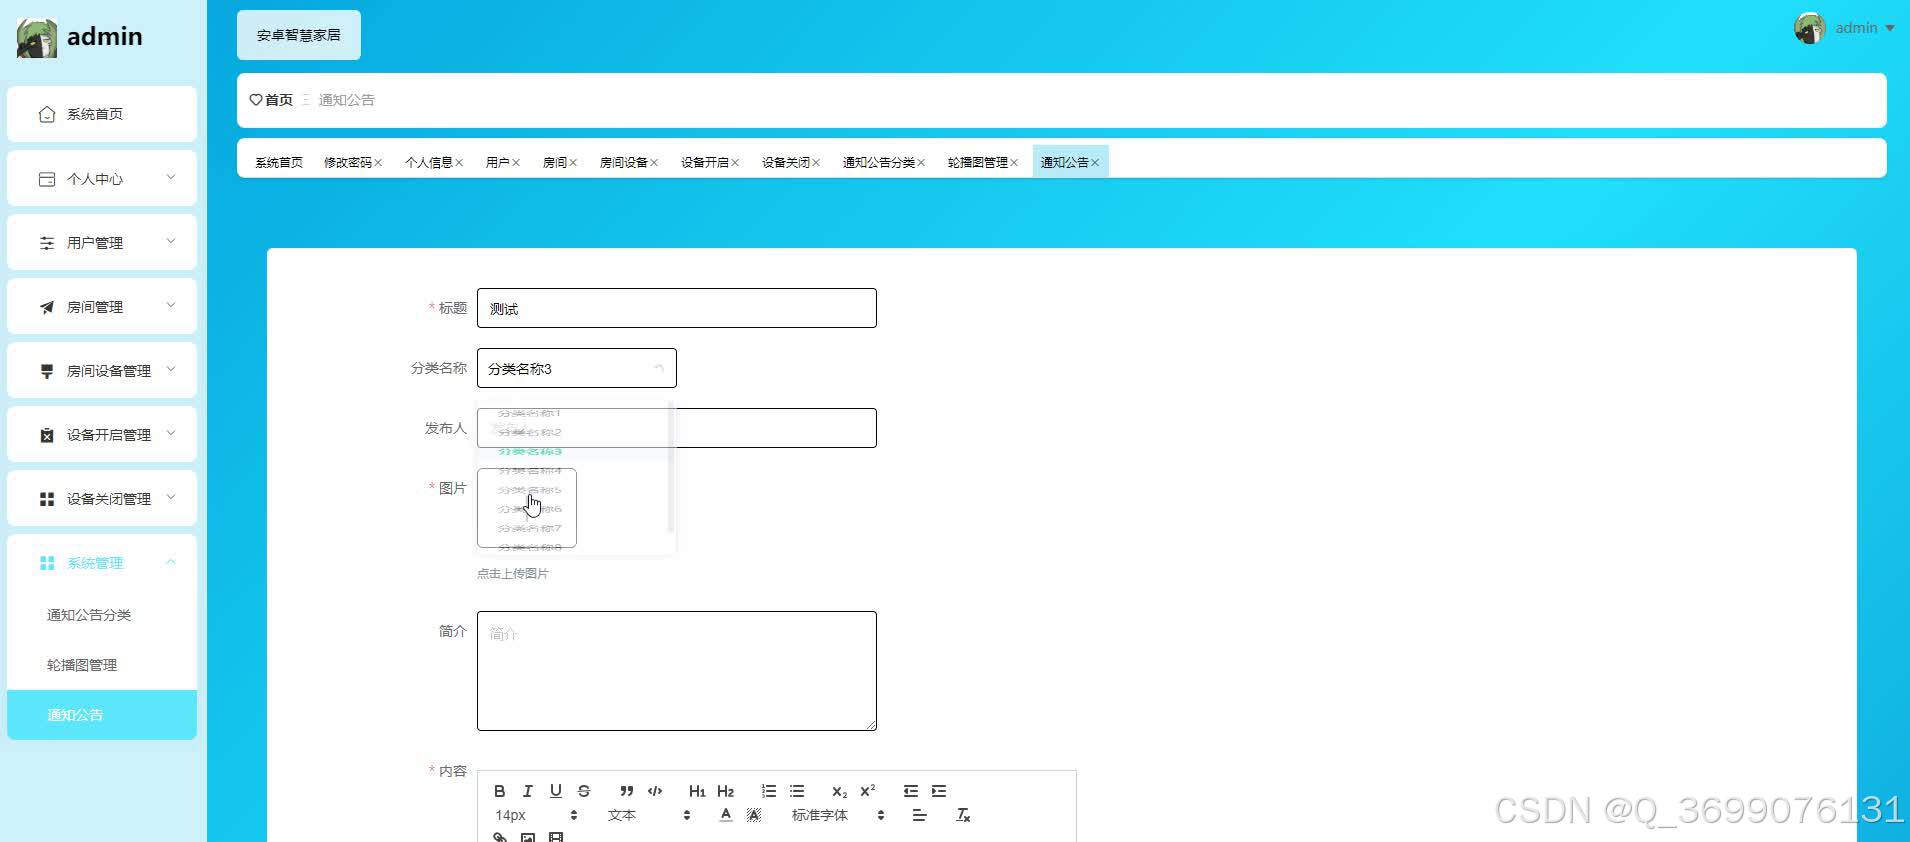
Task: Insert a hyperlink in the editor
Action: pyautogui.click(x=500, y=837)
